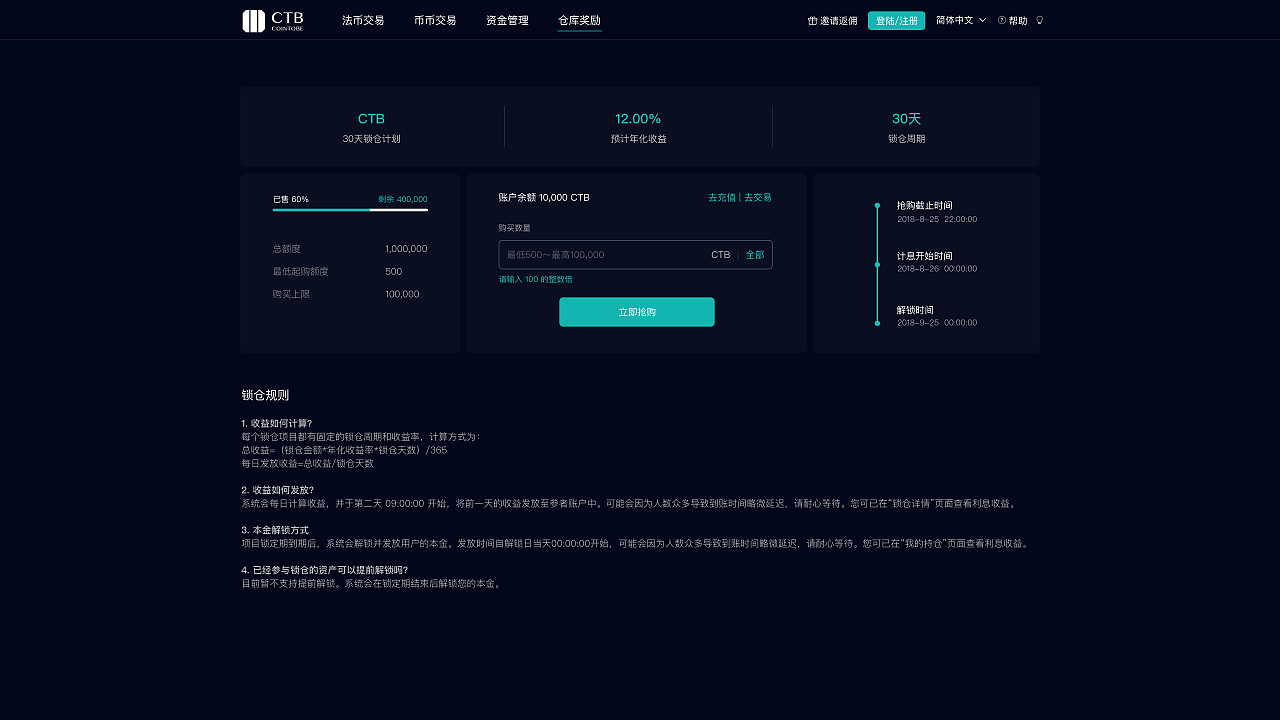Open the 去充值 recharge link

(x=721, y=198)
